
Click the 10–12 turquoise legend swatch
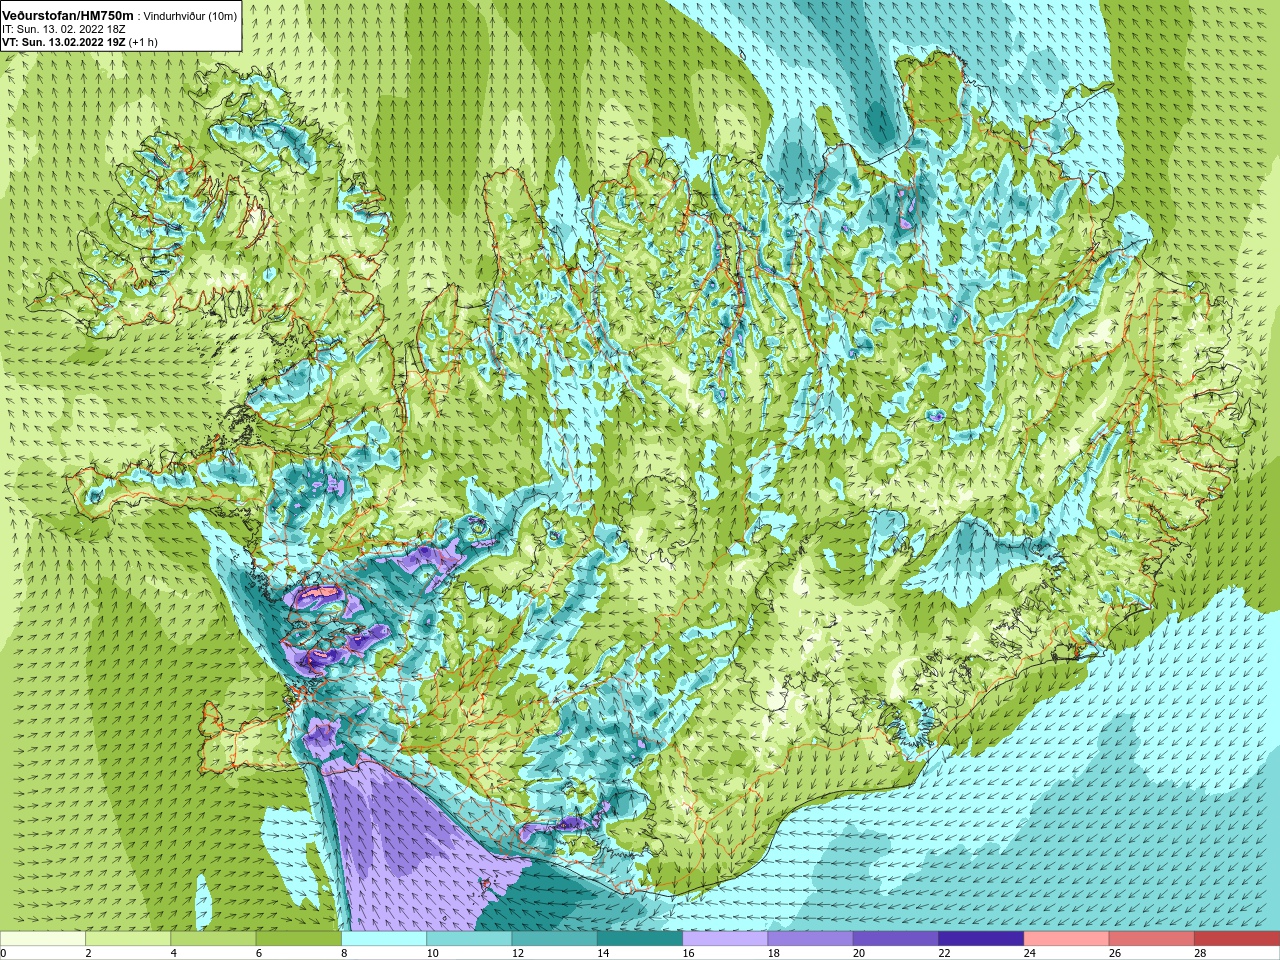pos(469,939)
